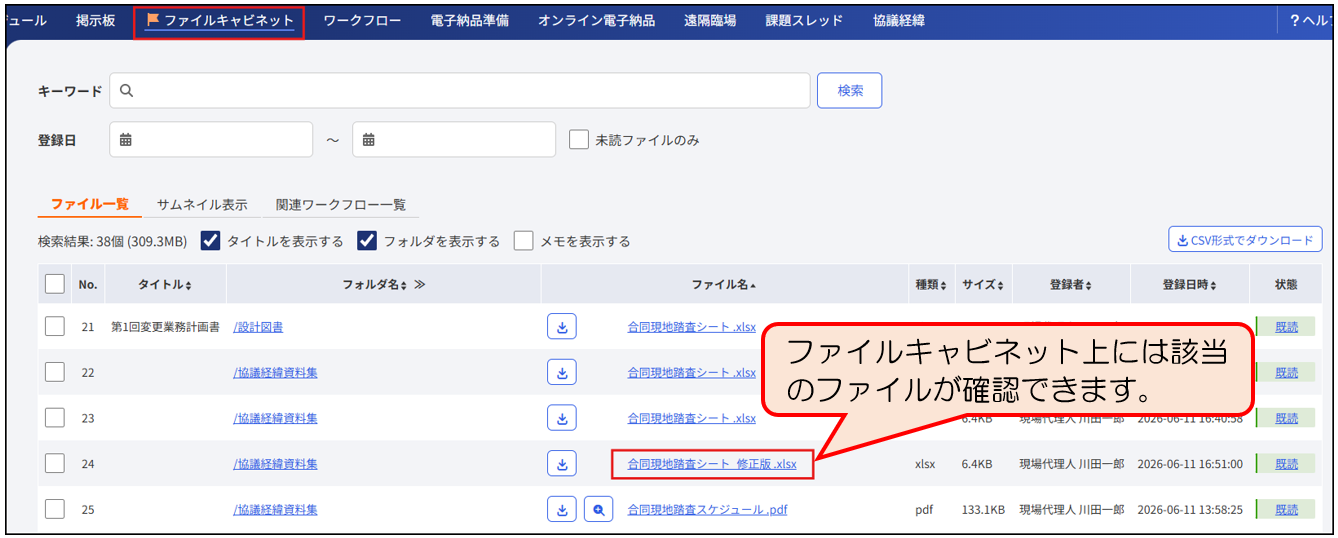Toggle 未読ファイルのみ checkbox
This screenshot has width=1338, height=538.
coord(579,140)
